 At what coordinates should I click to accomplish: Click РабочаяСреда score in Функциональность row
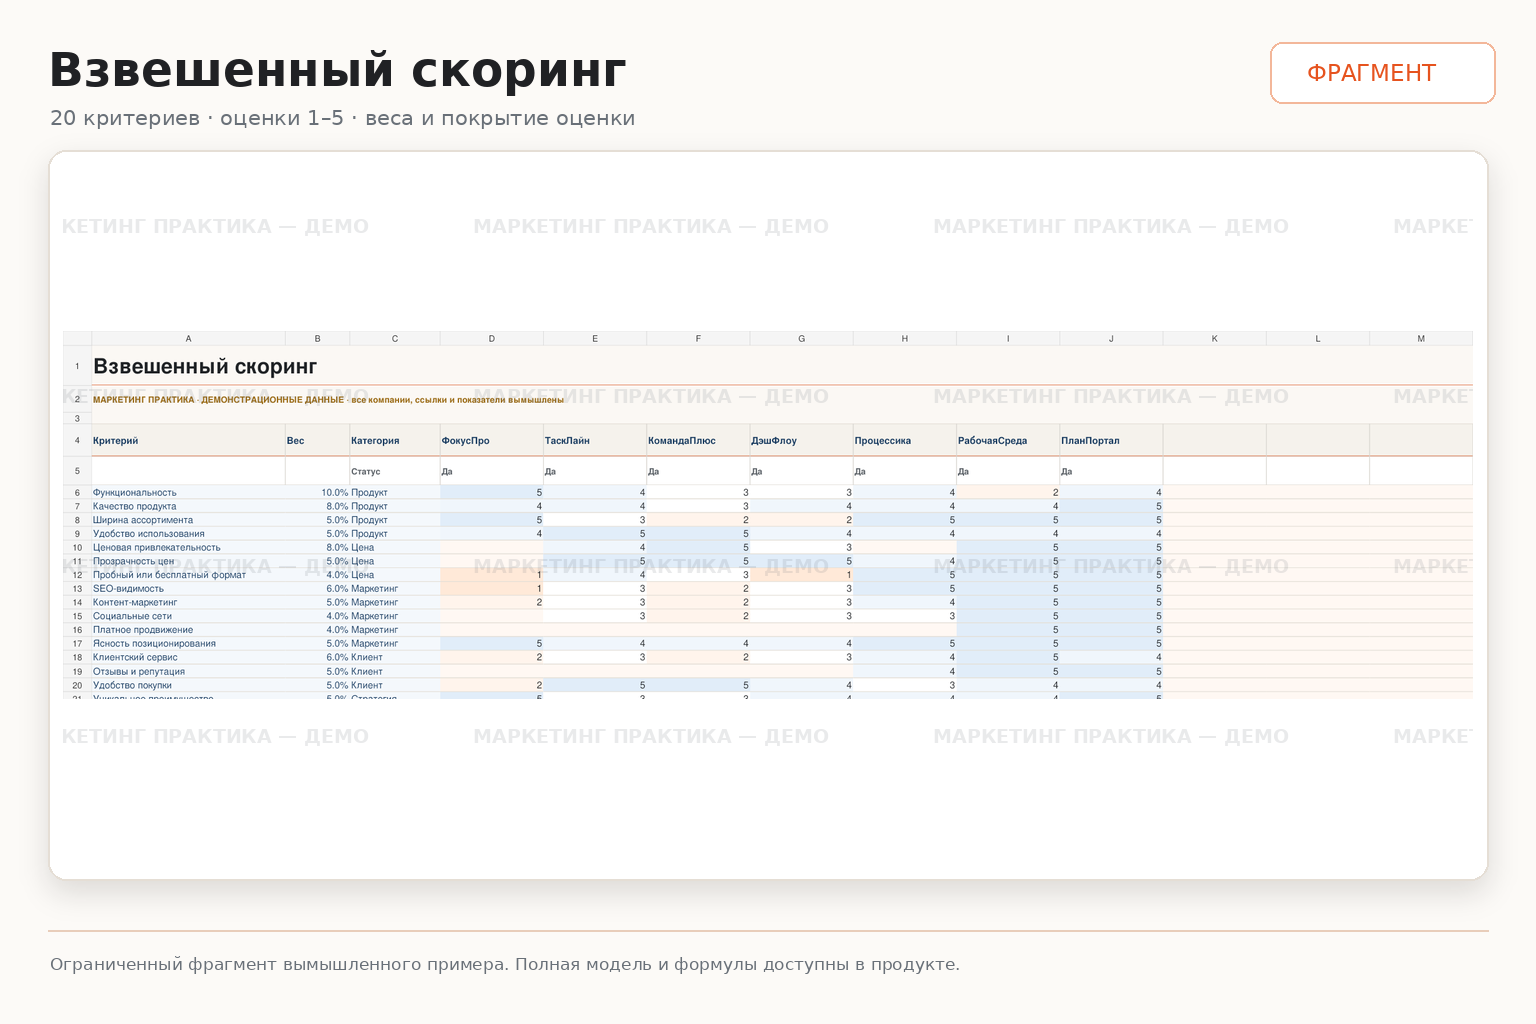[x=1008, y=493]
